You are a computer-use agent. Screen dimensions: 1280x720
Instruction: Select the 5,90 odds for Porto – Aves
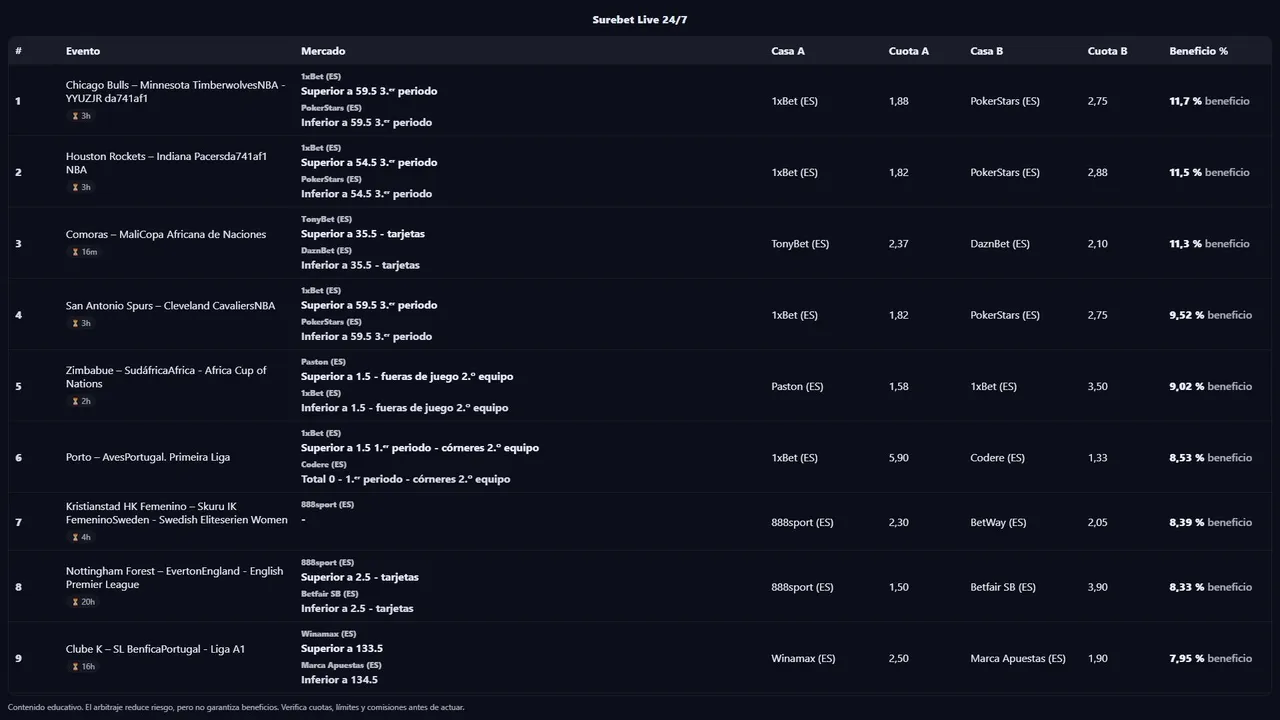click(x=898, y=458)
